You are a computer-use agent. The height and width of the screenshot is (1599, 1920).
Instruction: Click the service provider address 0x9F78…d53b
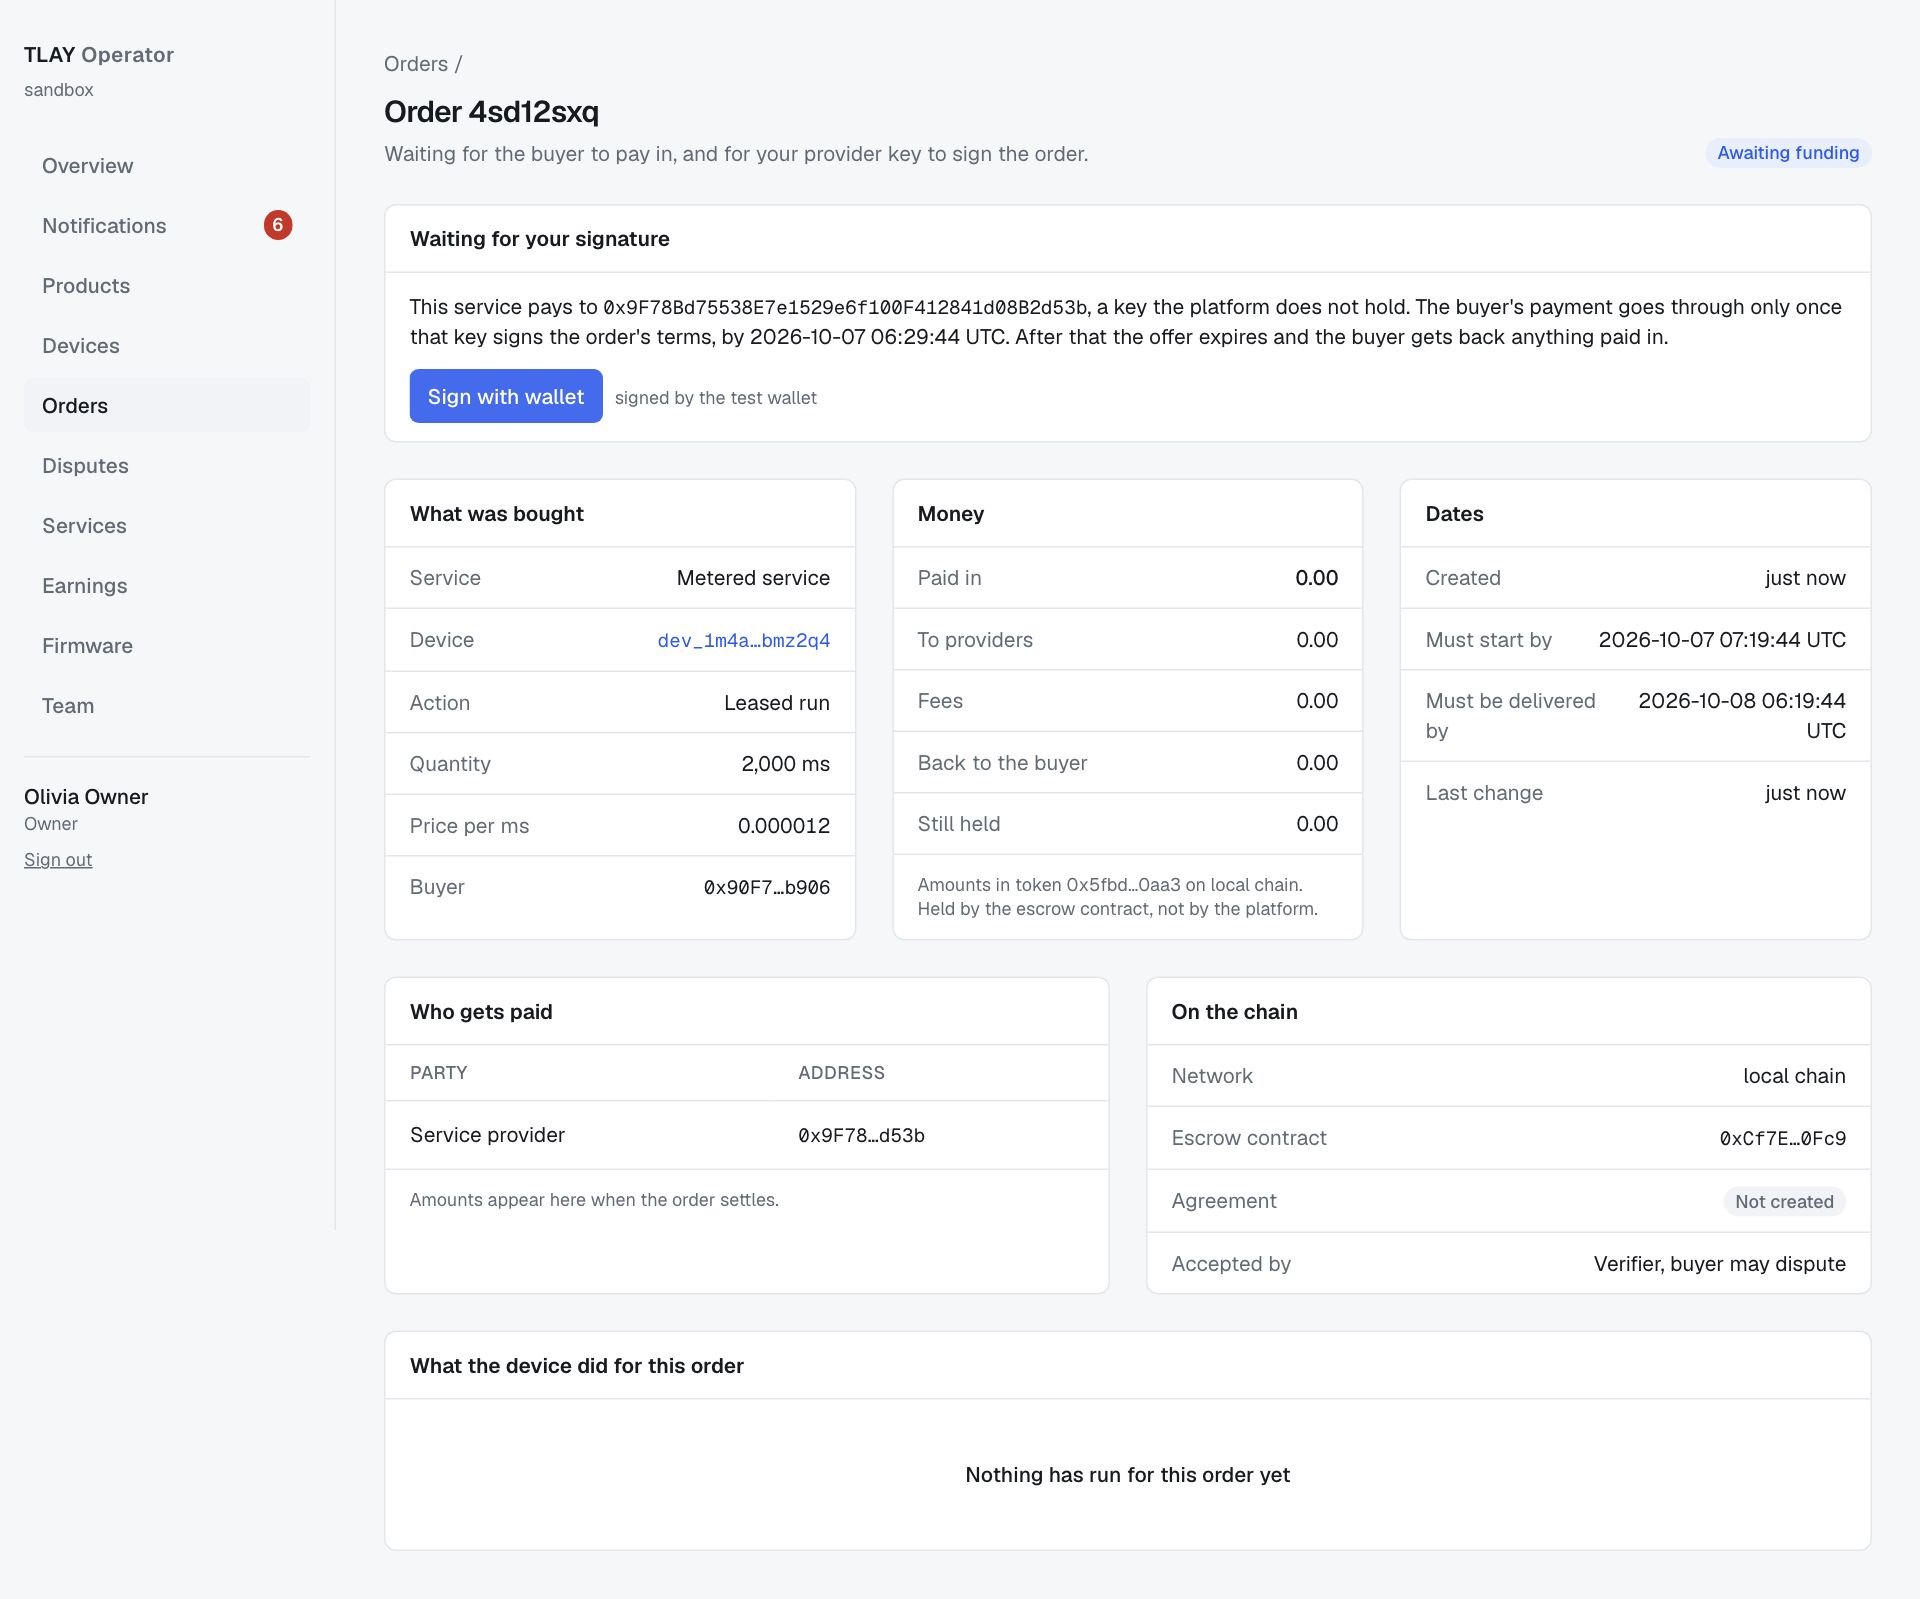click(861, 1136)
